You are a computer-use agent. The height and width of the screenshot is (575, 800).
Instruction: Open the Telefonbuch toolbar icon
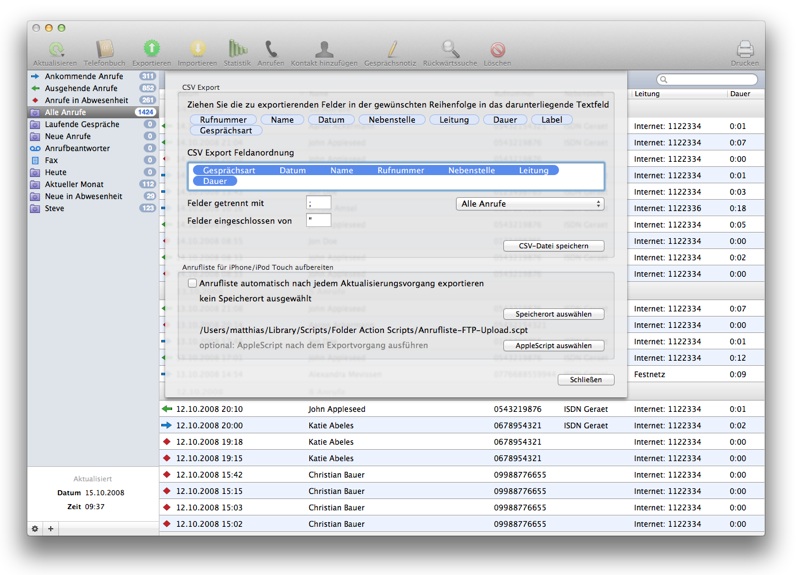pyautogui.click(x=105, y=49)
